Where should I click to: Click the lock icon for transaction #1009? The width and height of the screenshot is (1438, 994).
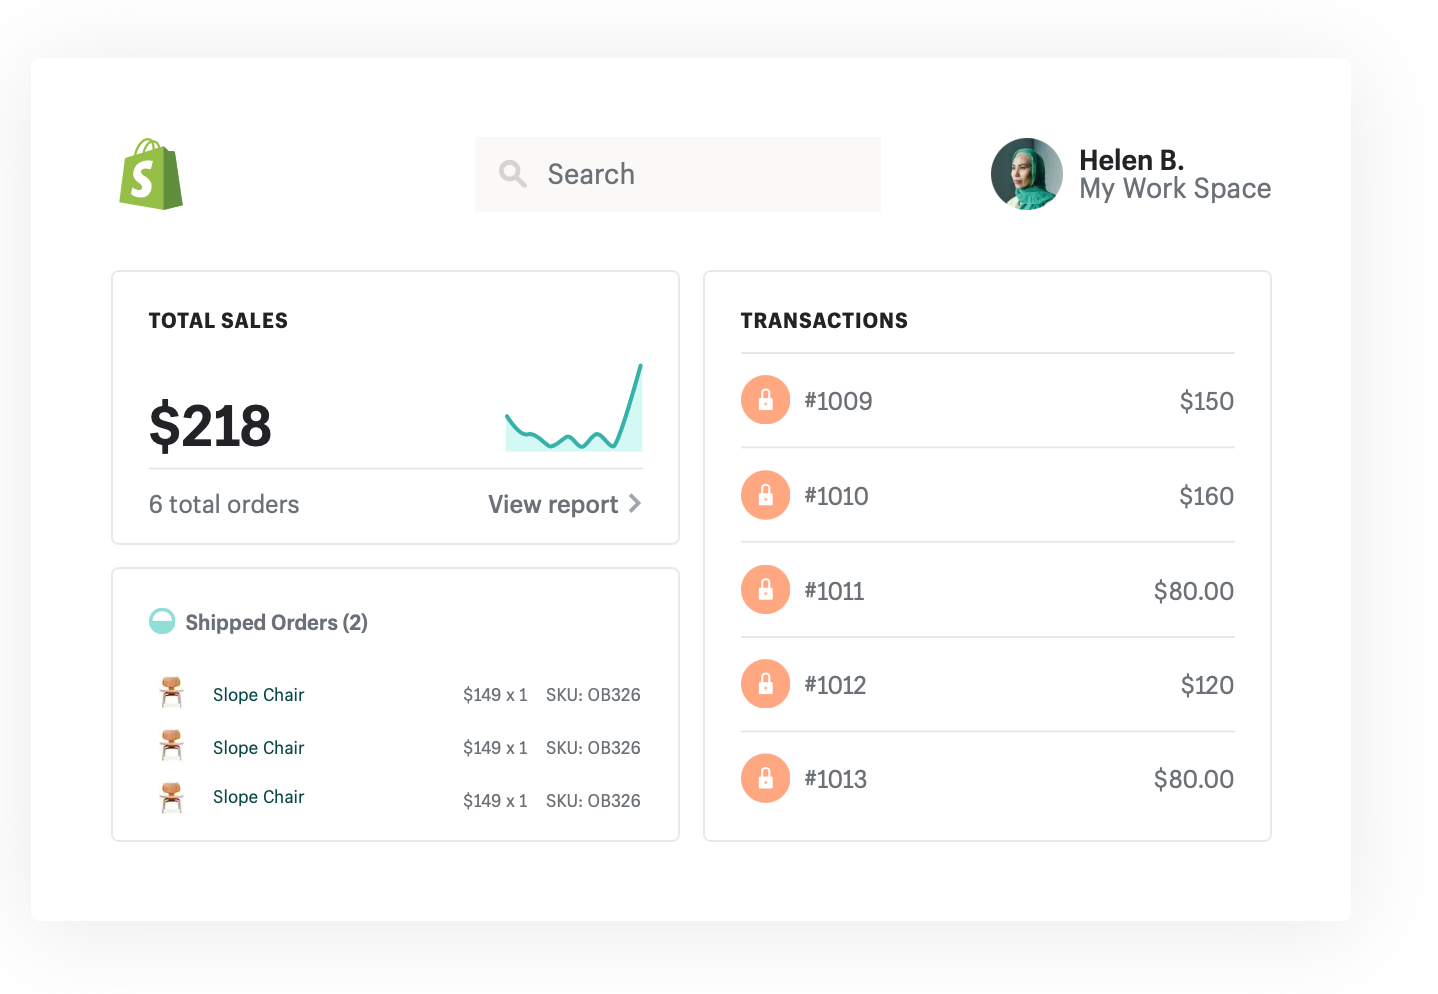tap(765, 400)
